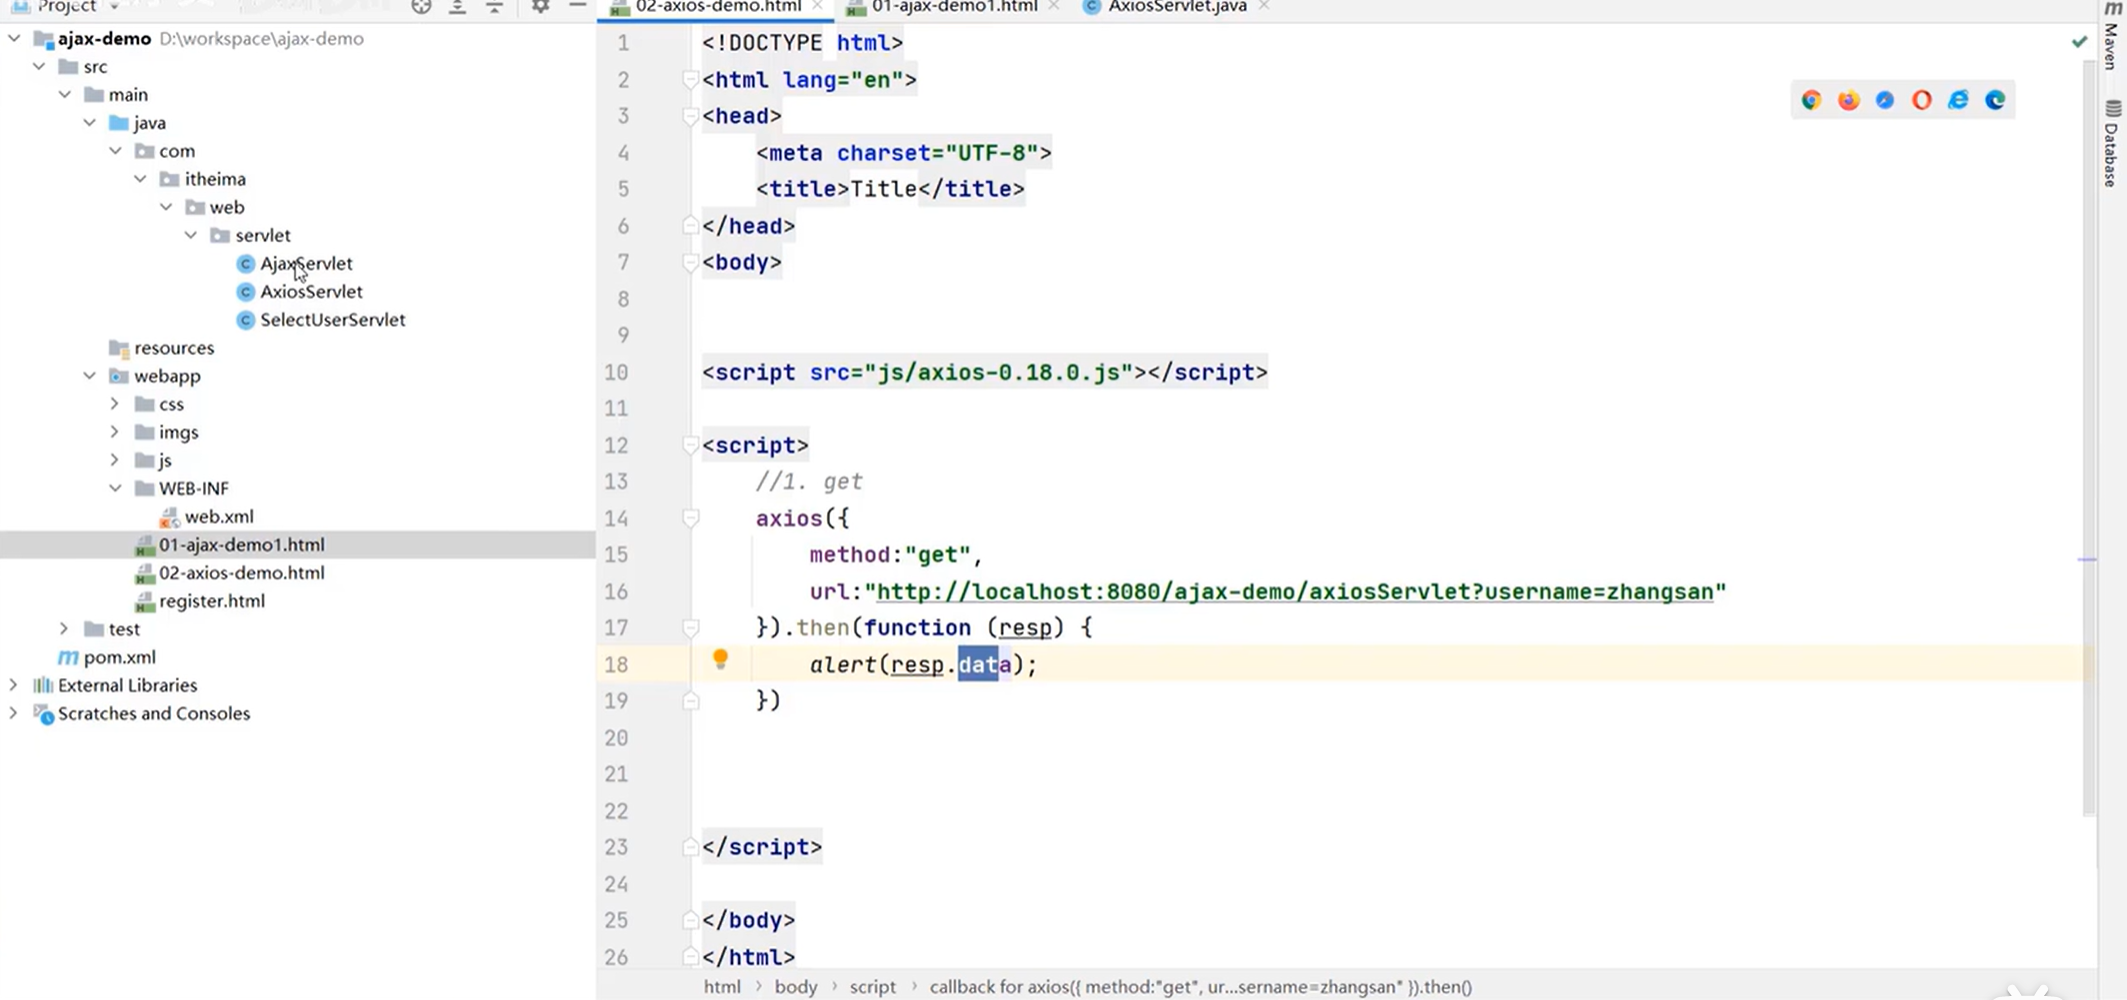Click the green inspection checkmark

(x=2080, y=42)
